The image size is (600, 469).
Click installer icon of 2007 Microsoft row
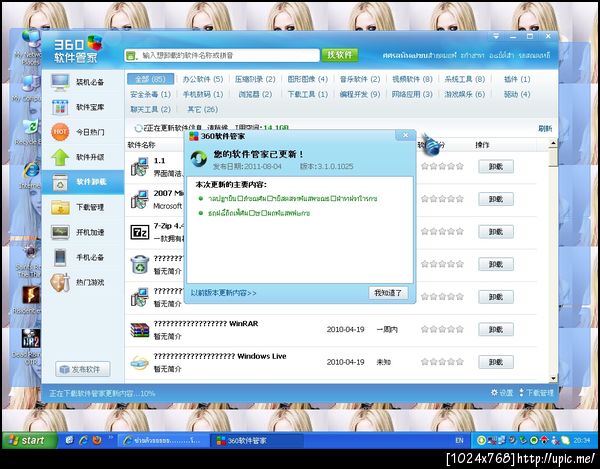pyautogui.click(x=139, y=199)
